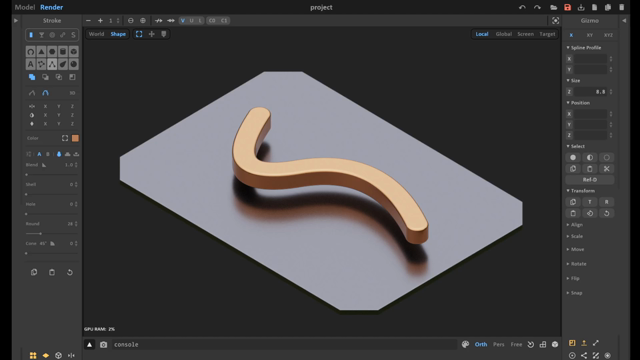
Task: Select the sphere primitive in second row
Action: pos(73,64)
